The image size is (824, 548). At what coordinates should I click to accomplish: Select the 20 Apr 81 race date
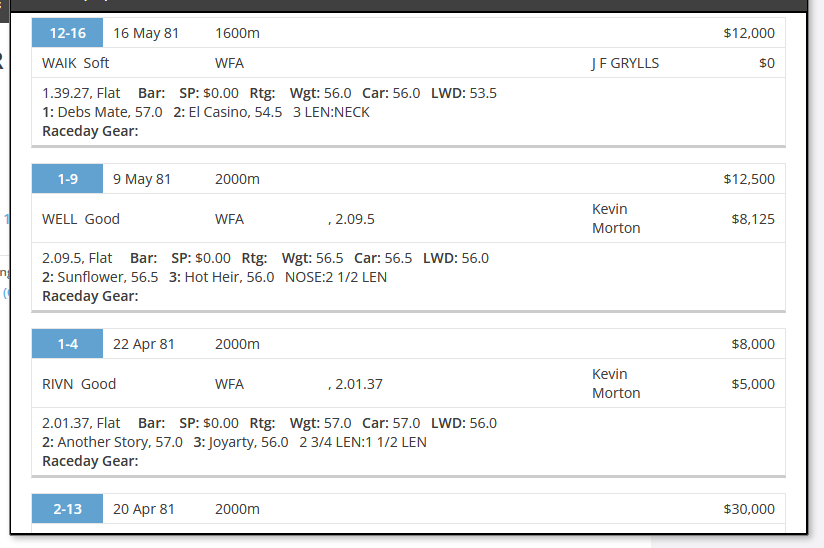(143, 509)
